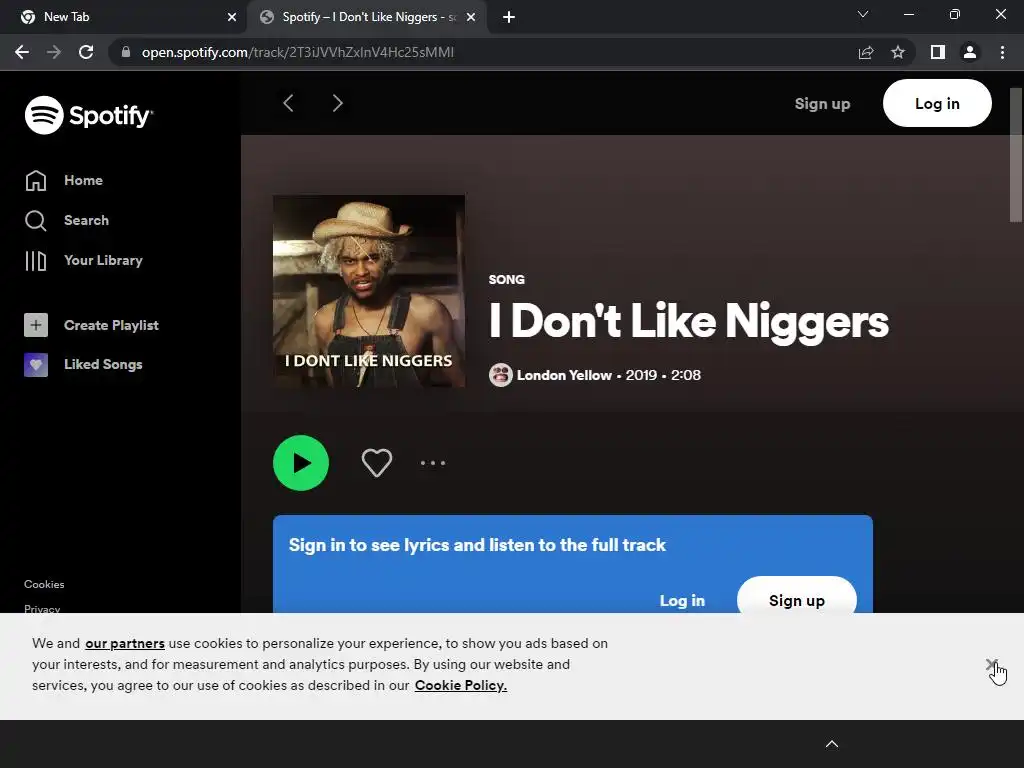Click Log in inside the blue lyrics banner
The width and height of the screenshot is (1024, 768).
pyautogui.click(x=682, y=600)
